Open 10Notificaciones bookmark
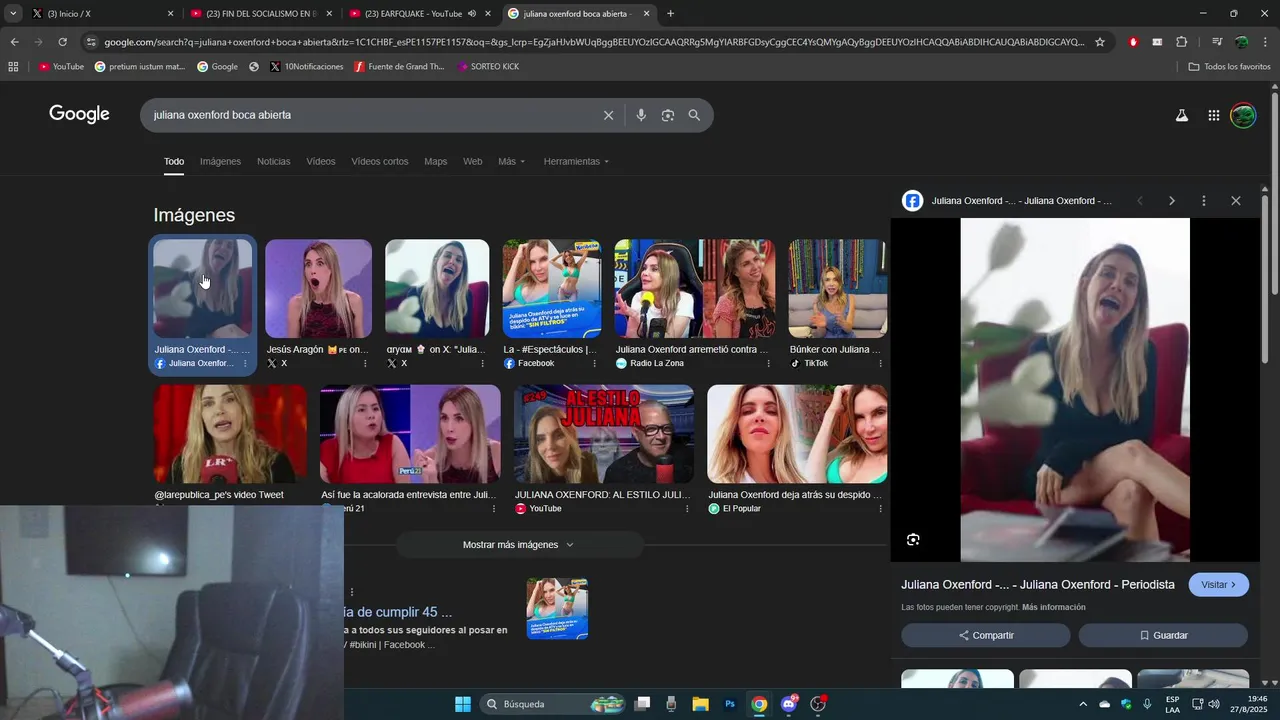The image size is (1280, 720). coord(307,67)
